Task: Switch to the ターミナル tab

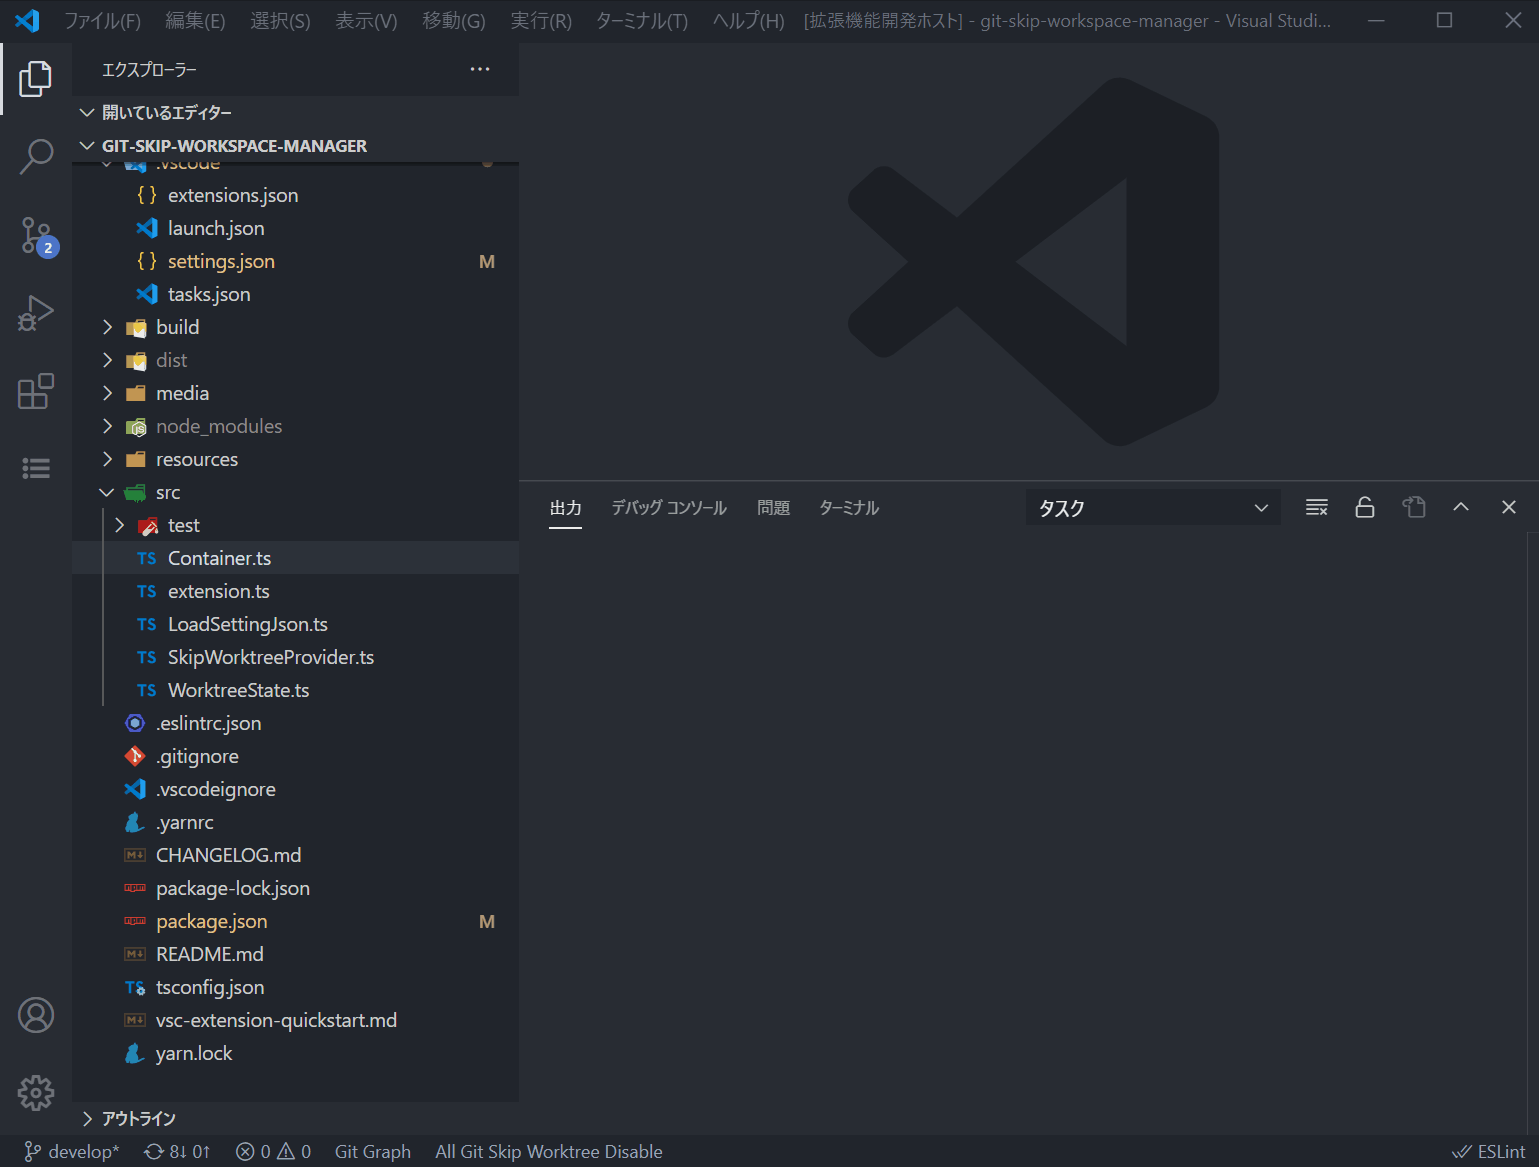Action: click(x=849, y=508)
